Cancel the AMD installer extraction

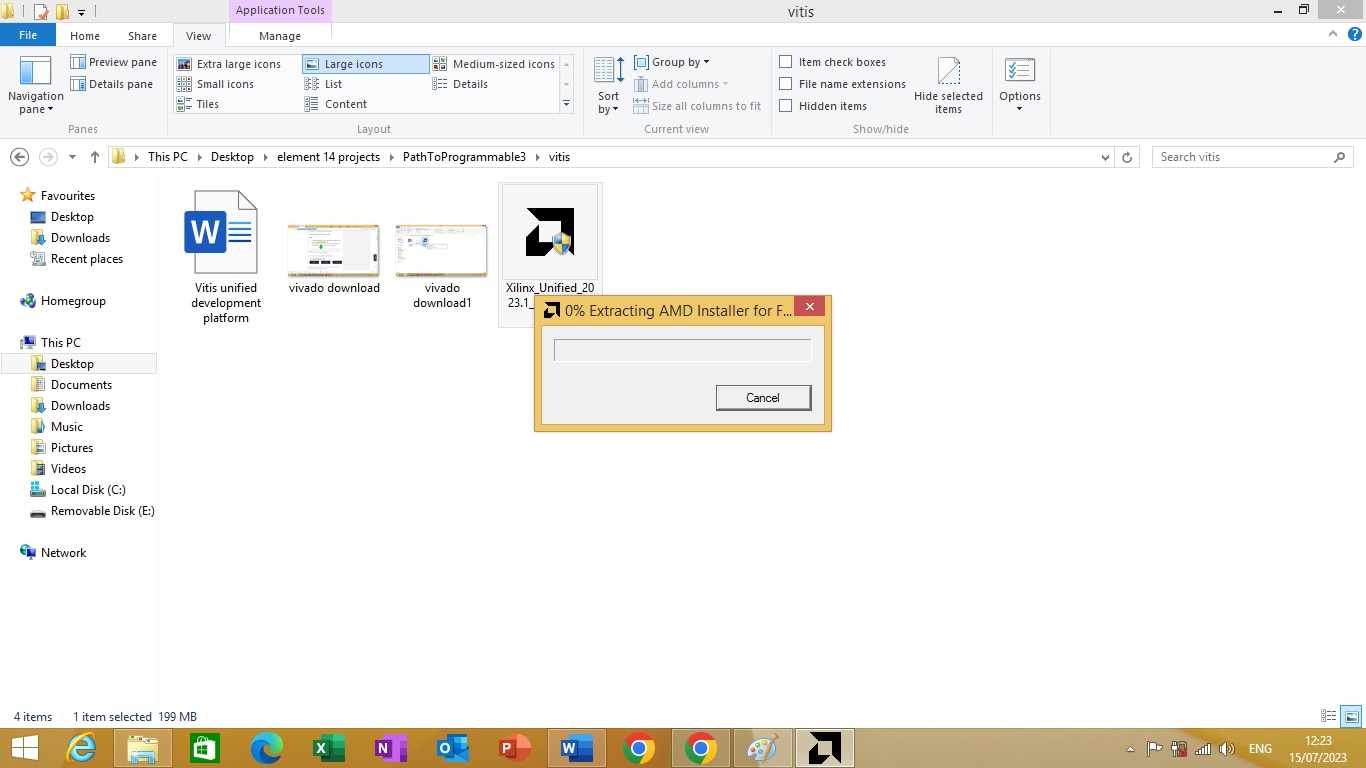click(763, 398)
